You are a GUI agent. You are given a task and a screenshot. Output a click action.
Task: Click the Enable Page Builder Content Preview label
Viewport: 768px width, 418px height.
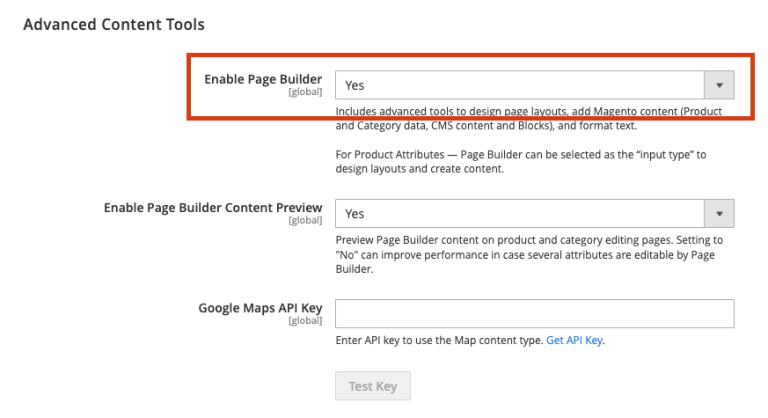[213, 207]
